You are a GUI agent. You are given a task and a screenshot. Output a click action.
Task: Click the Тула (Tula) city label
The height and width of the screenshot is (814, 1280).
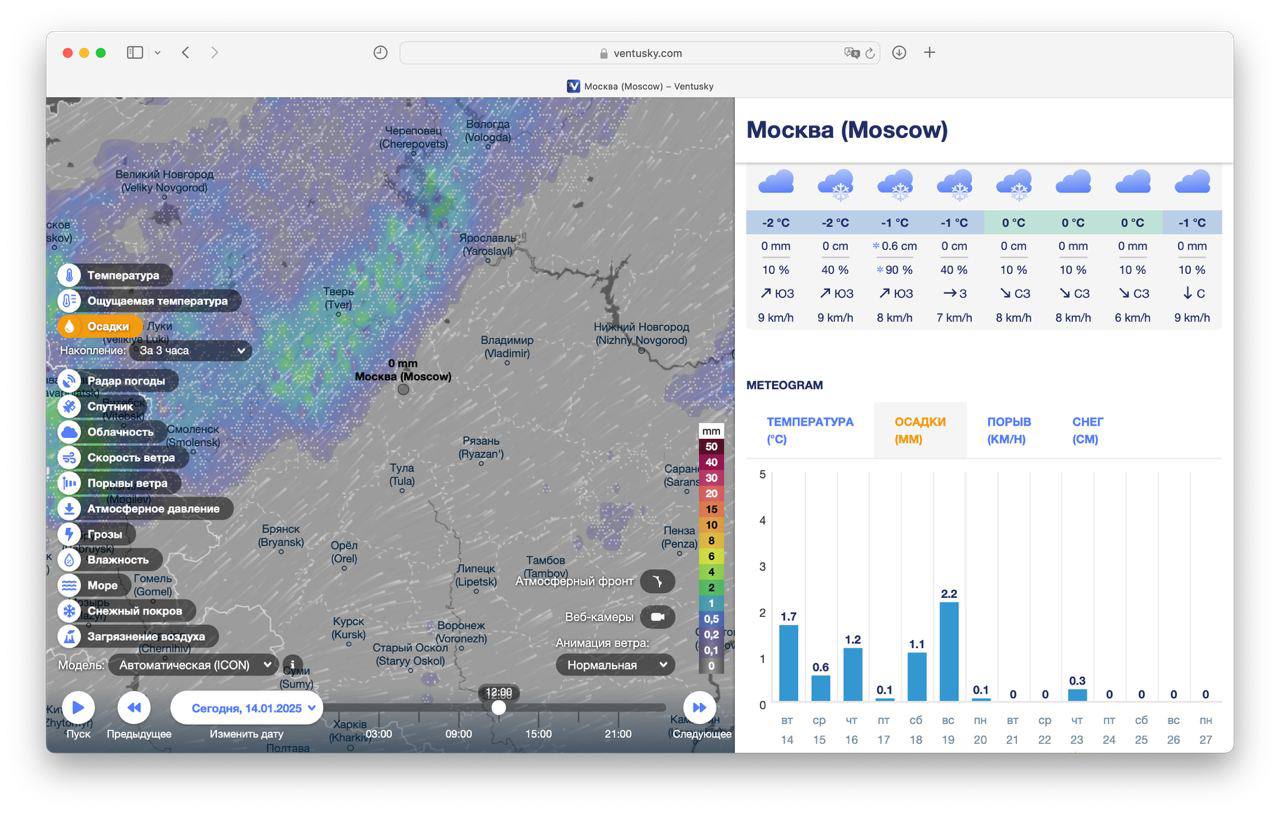(x=402, y=475)
